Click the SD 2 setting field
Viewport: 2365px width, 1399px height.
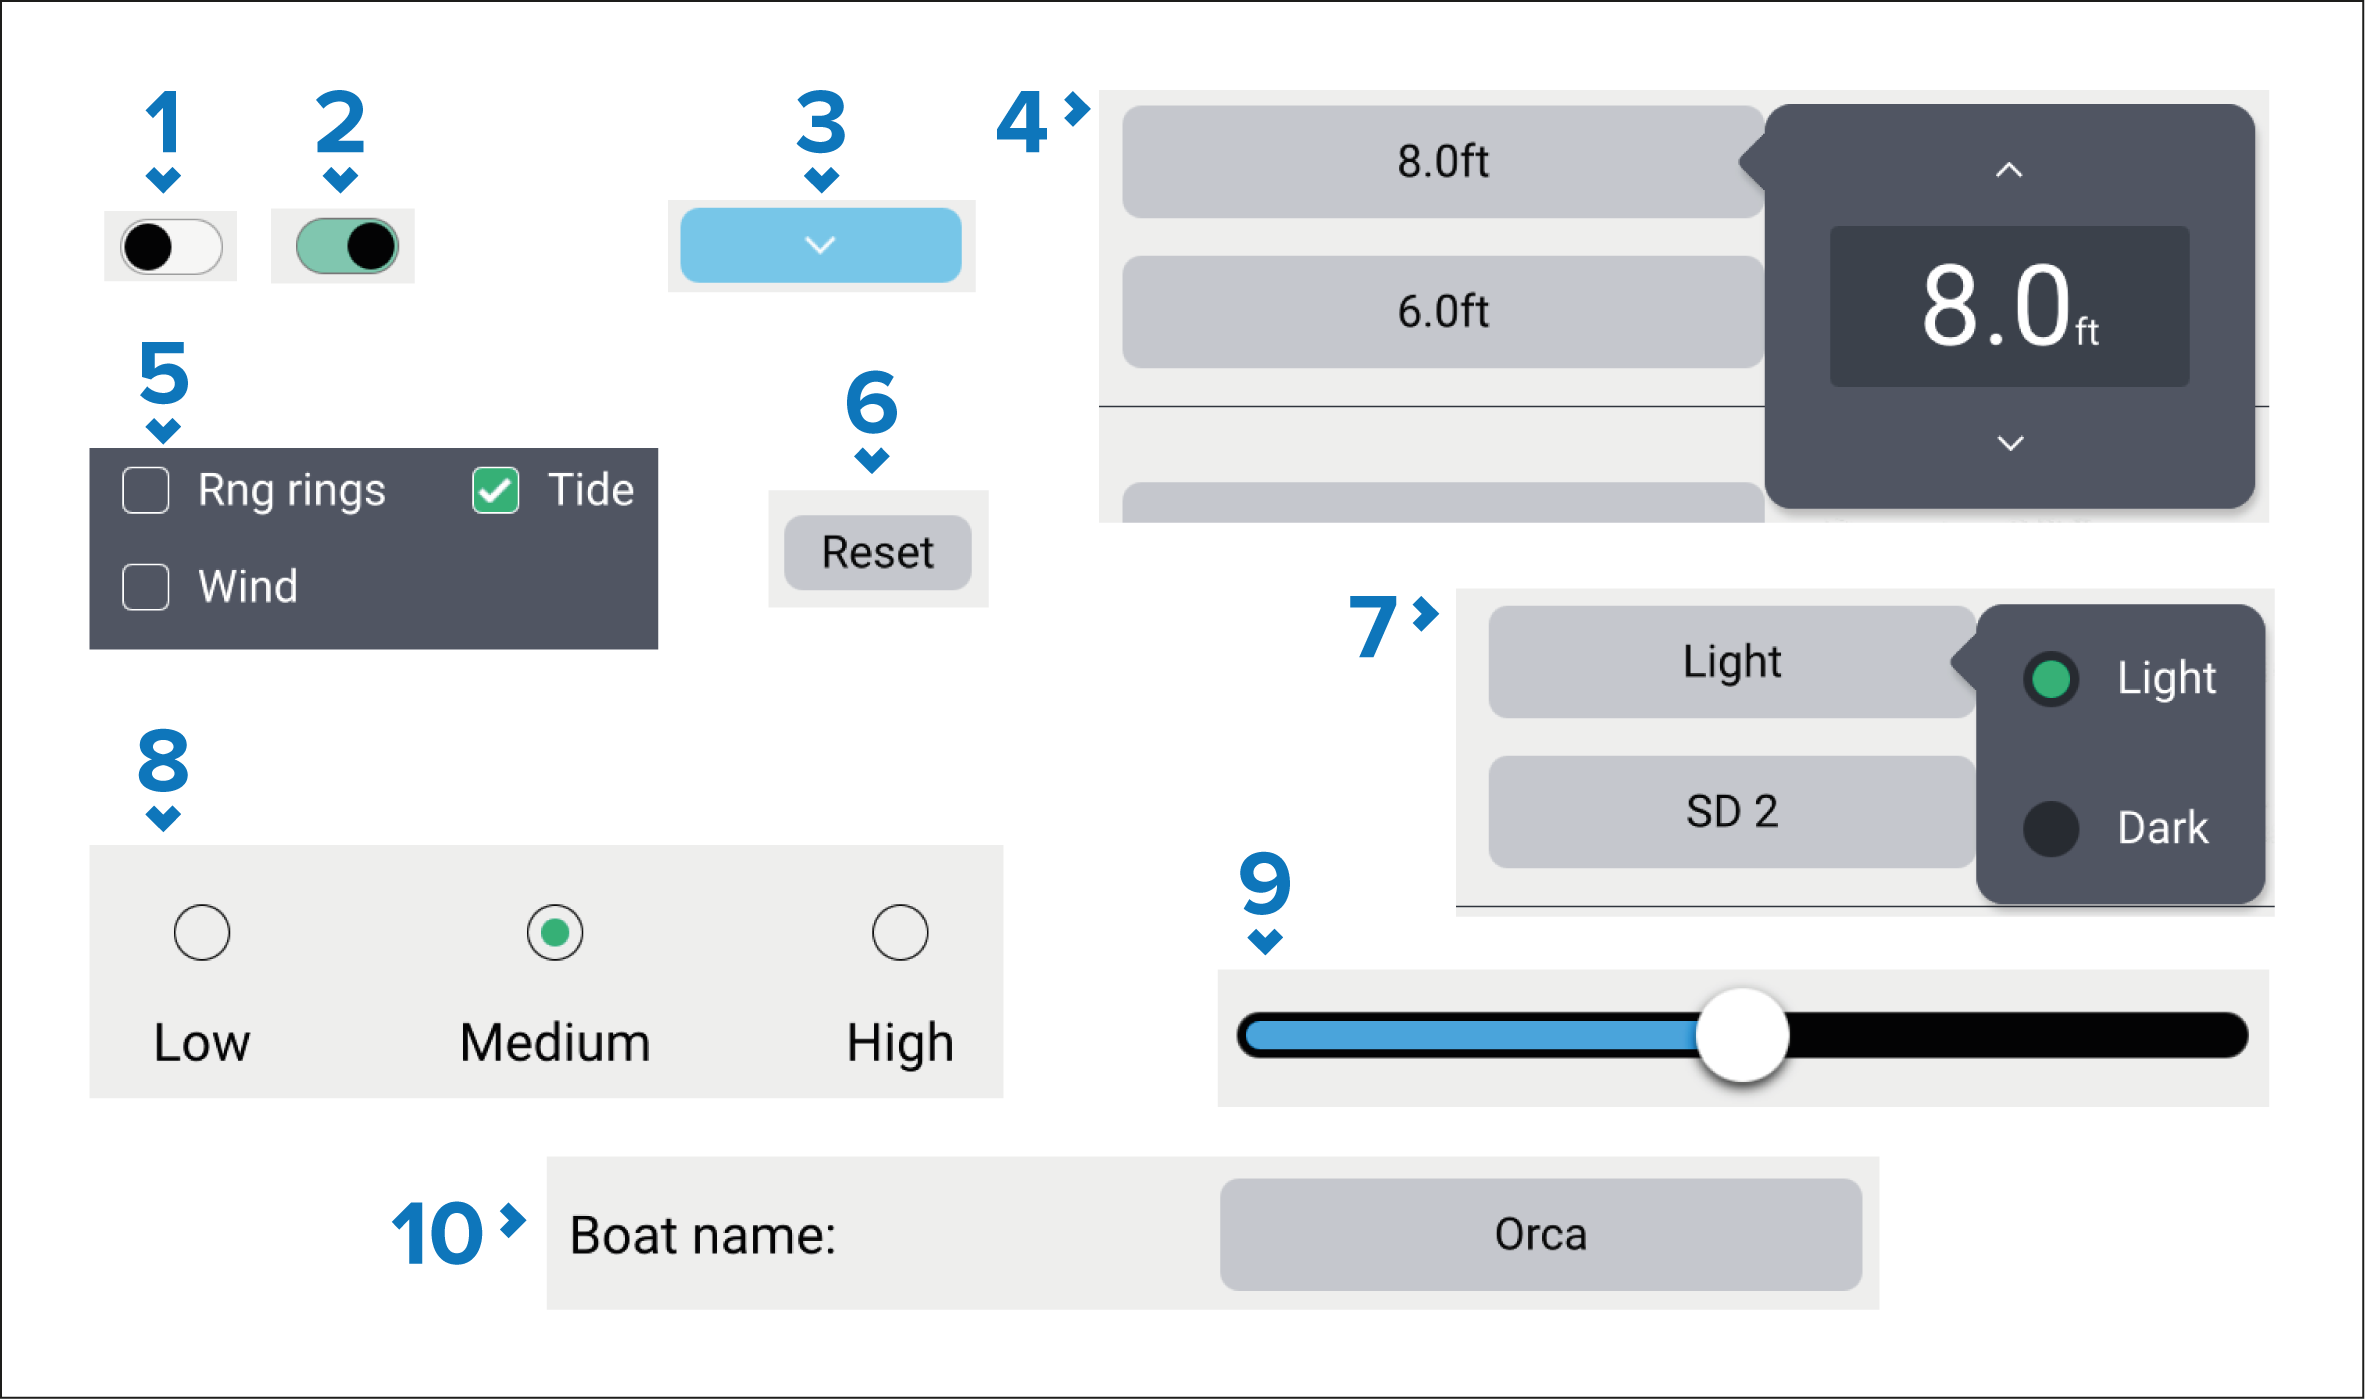1731,812
